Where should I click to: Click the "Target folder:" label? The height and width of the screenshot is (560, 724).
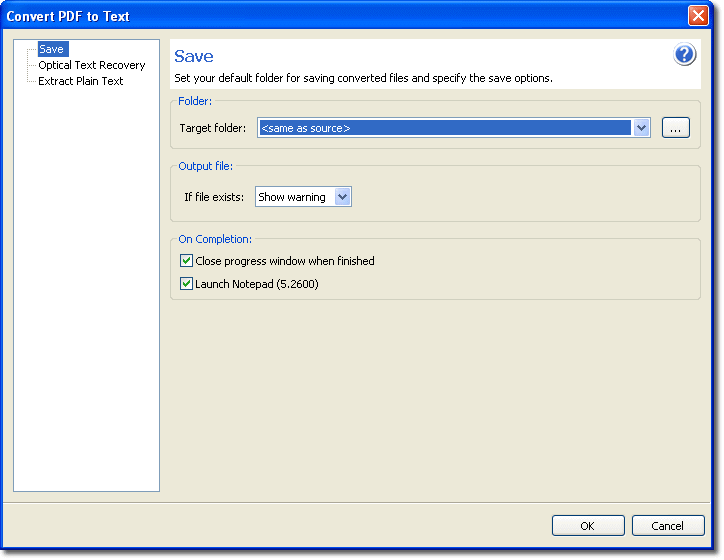tap(212, 128)
